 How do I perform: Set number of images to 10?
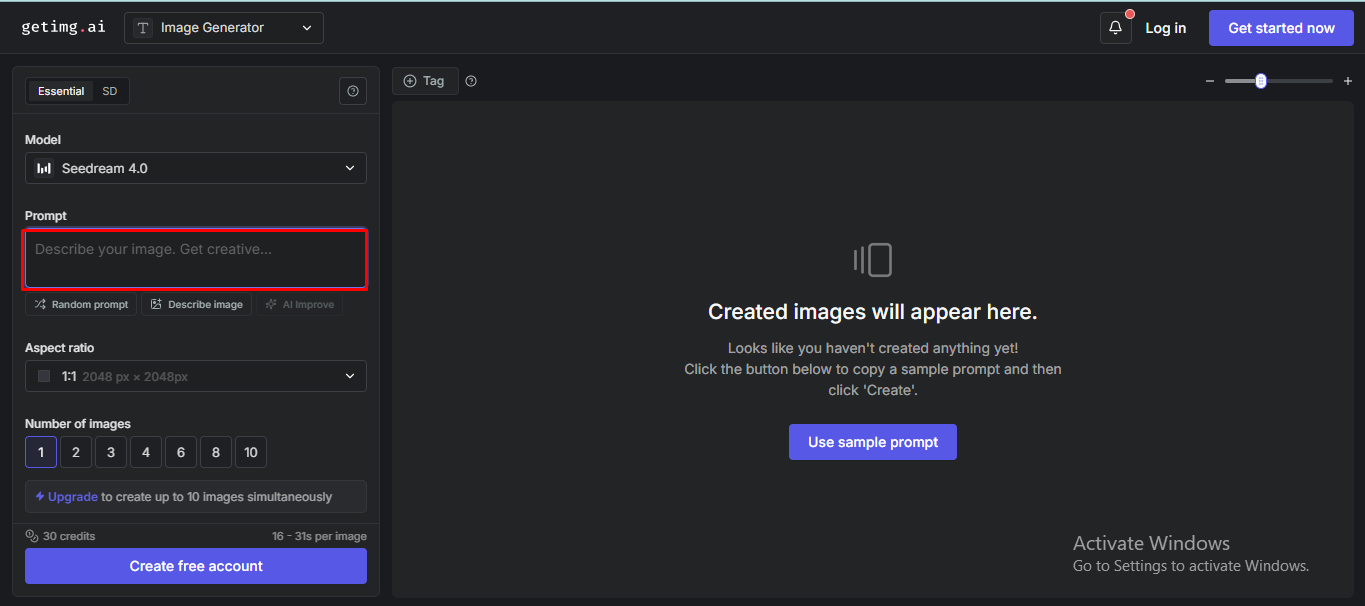(x=251, y=452)
